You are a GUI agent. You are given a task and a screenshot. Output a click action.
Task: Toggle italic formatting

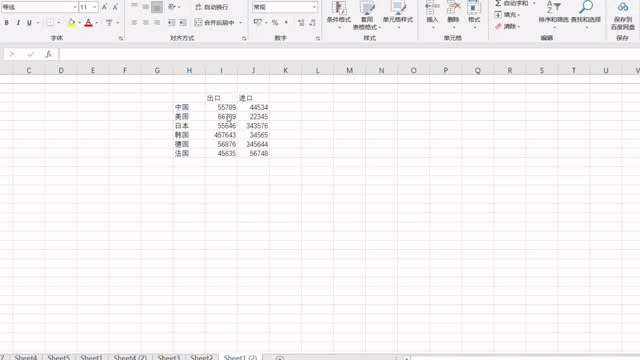(18, 23)
